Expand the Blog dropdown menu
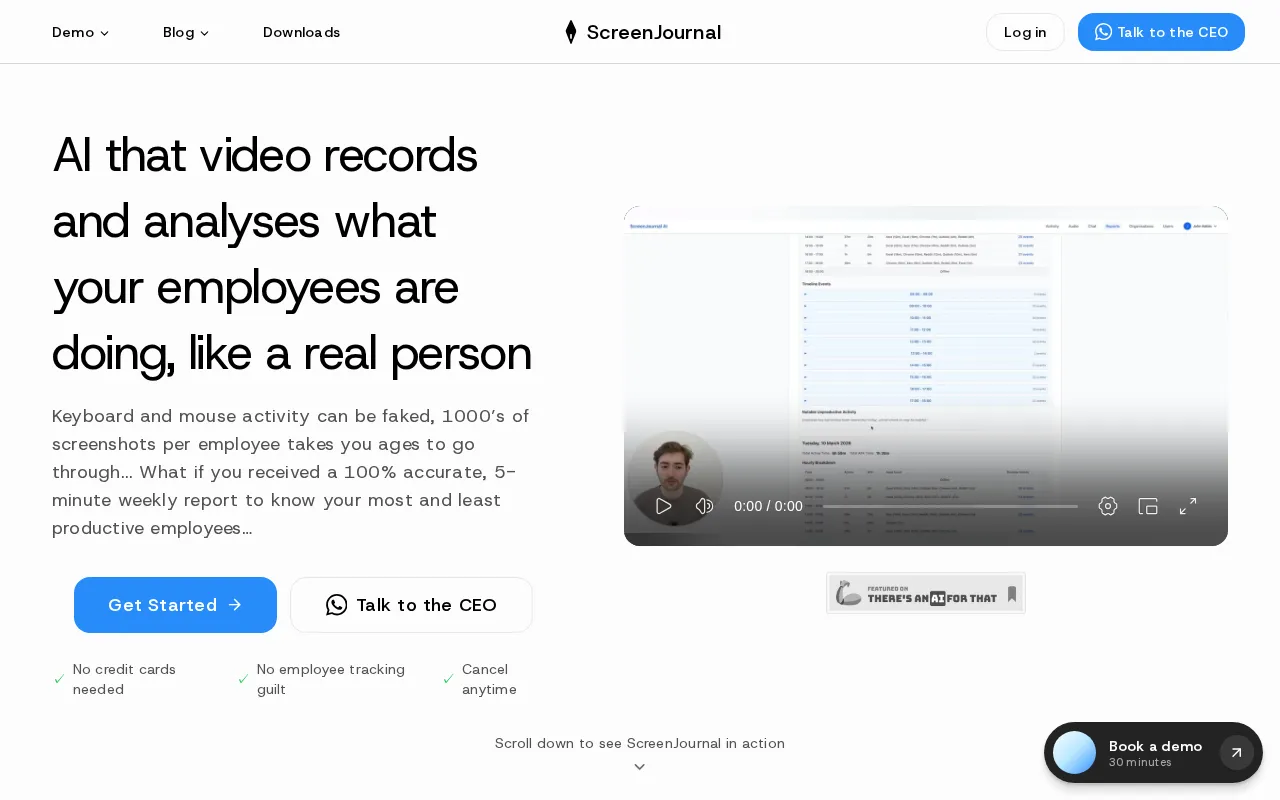The width and height of the screenshot is (1280, 800). [x=186, y=32]
